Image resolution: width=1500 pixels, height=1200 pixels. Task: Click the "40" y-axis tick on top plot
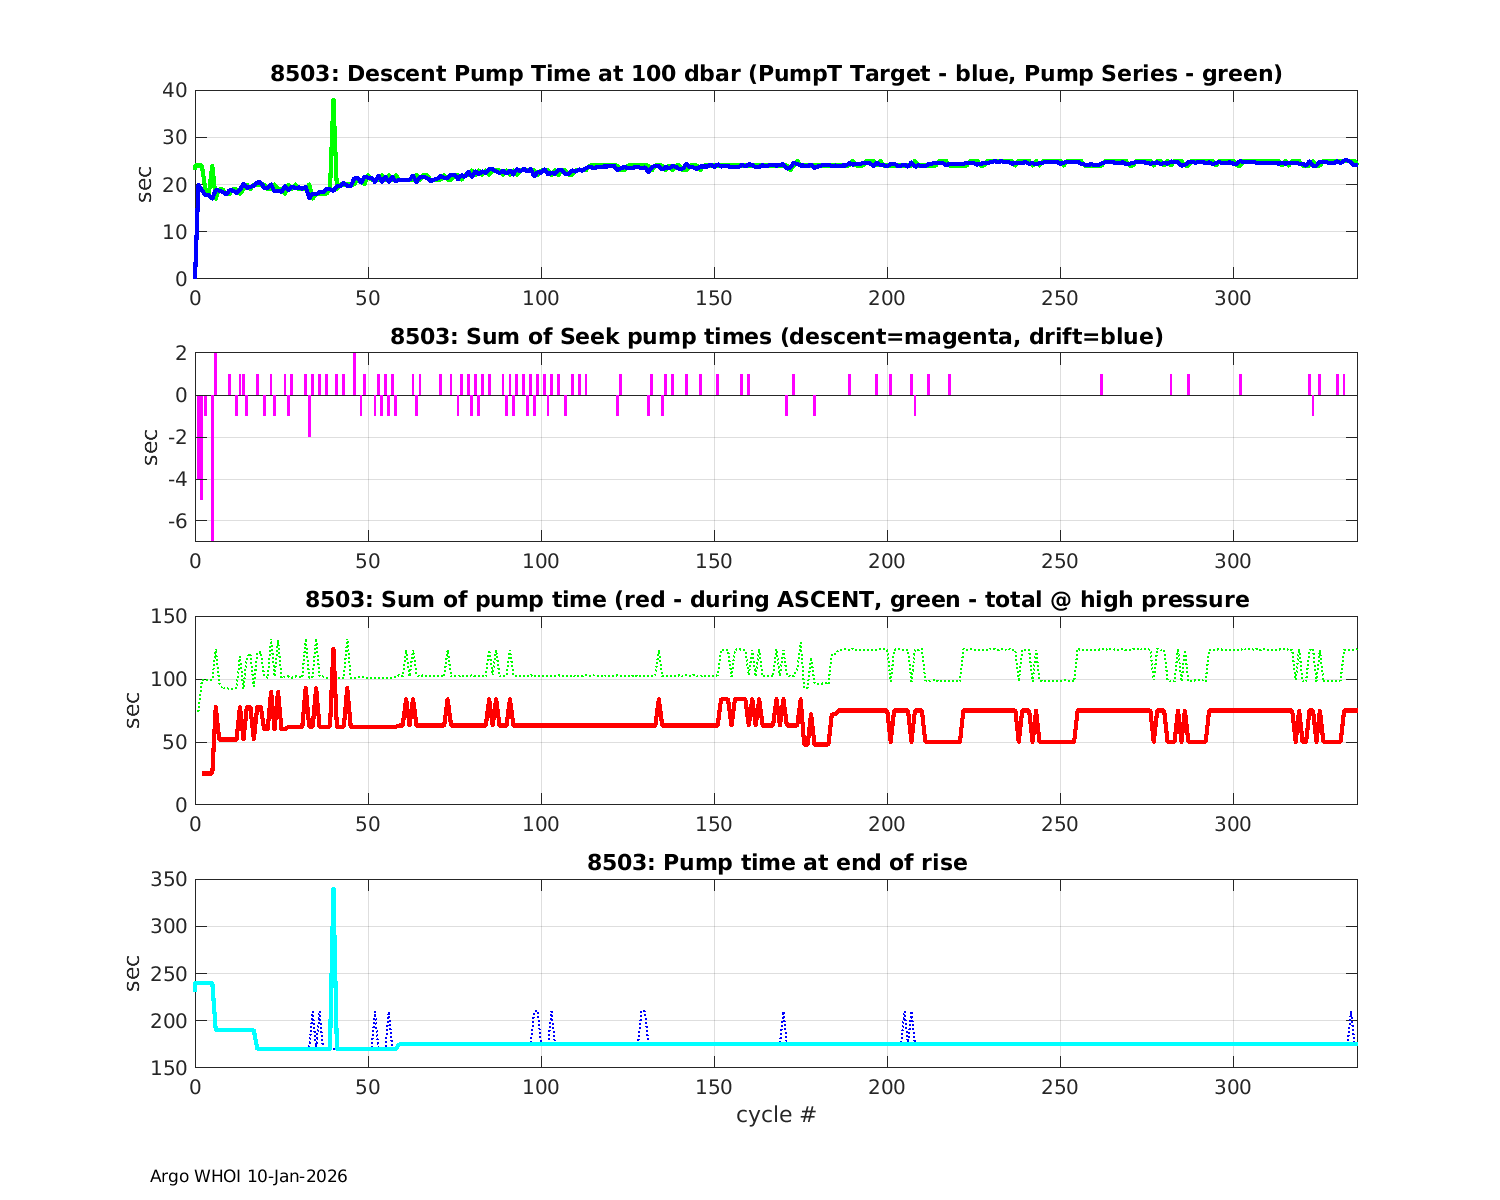pos(174,90)
